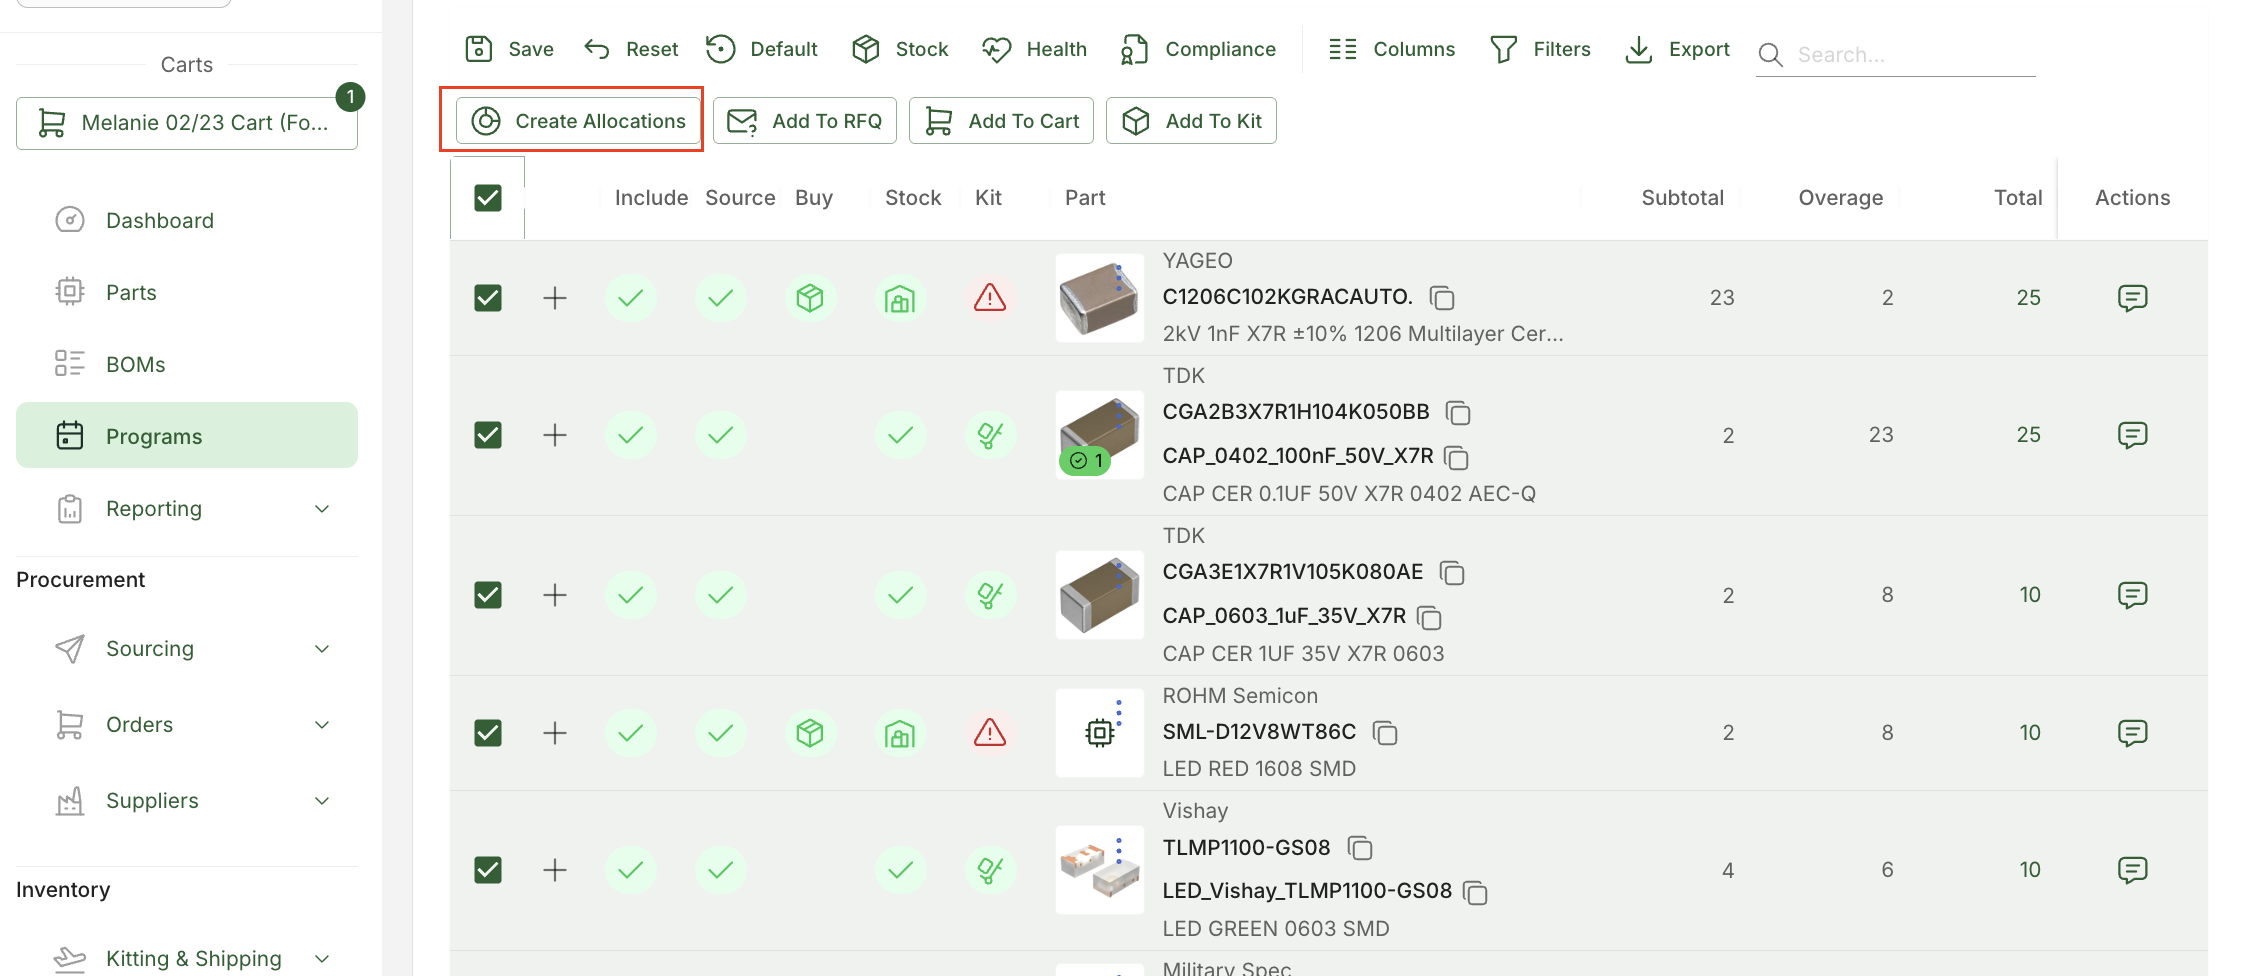This screenshot has width=2244, height=976.
Task: Open comments for C1206C102KGRACAUTO. row
Action: (x=2132, y=298)
